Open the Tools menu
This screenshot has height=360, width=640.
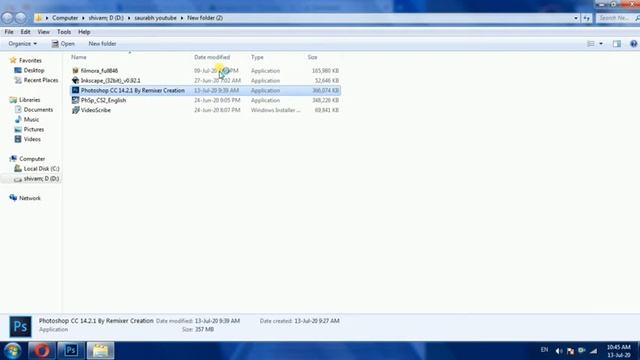click(64, 32)
